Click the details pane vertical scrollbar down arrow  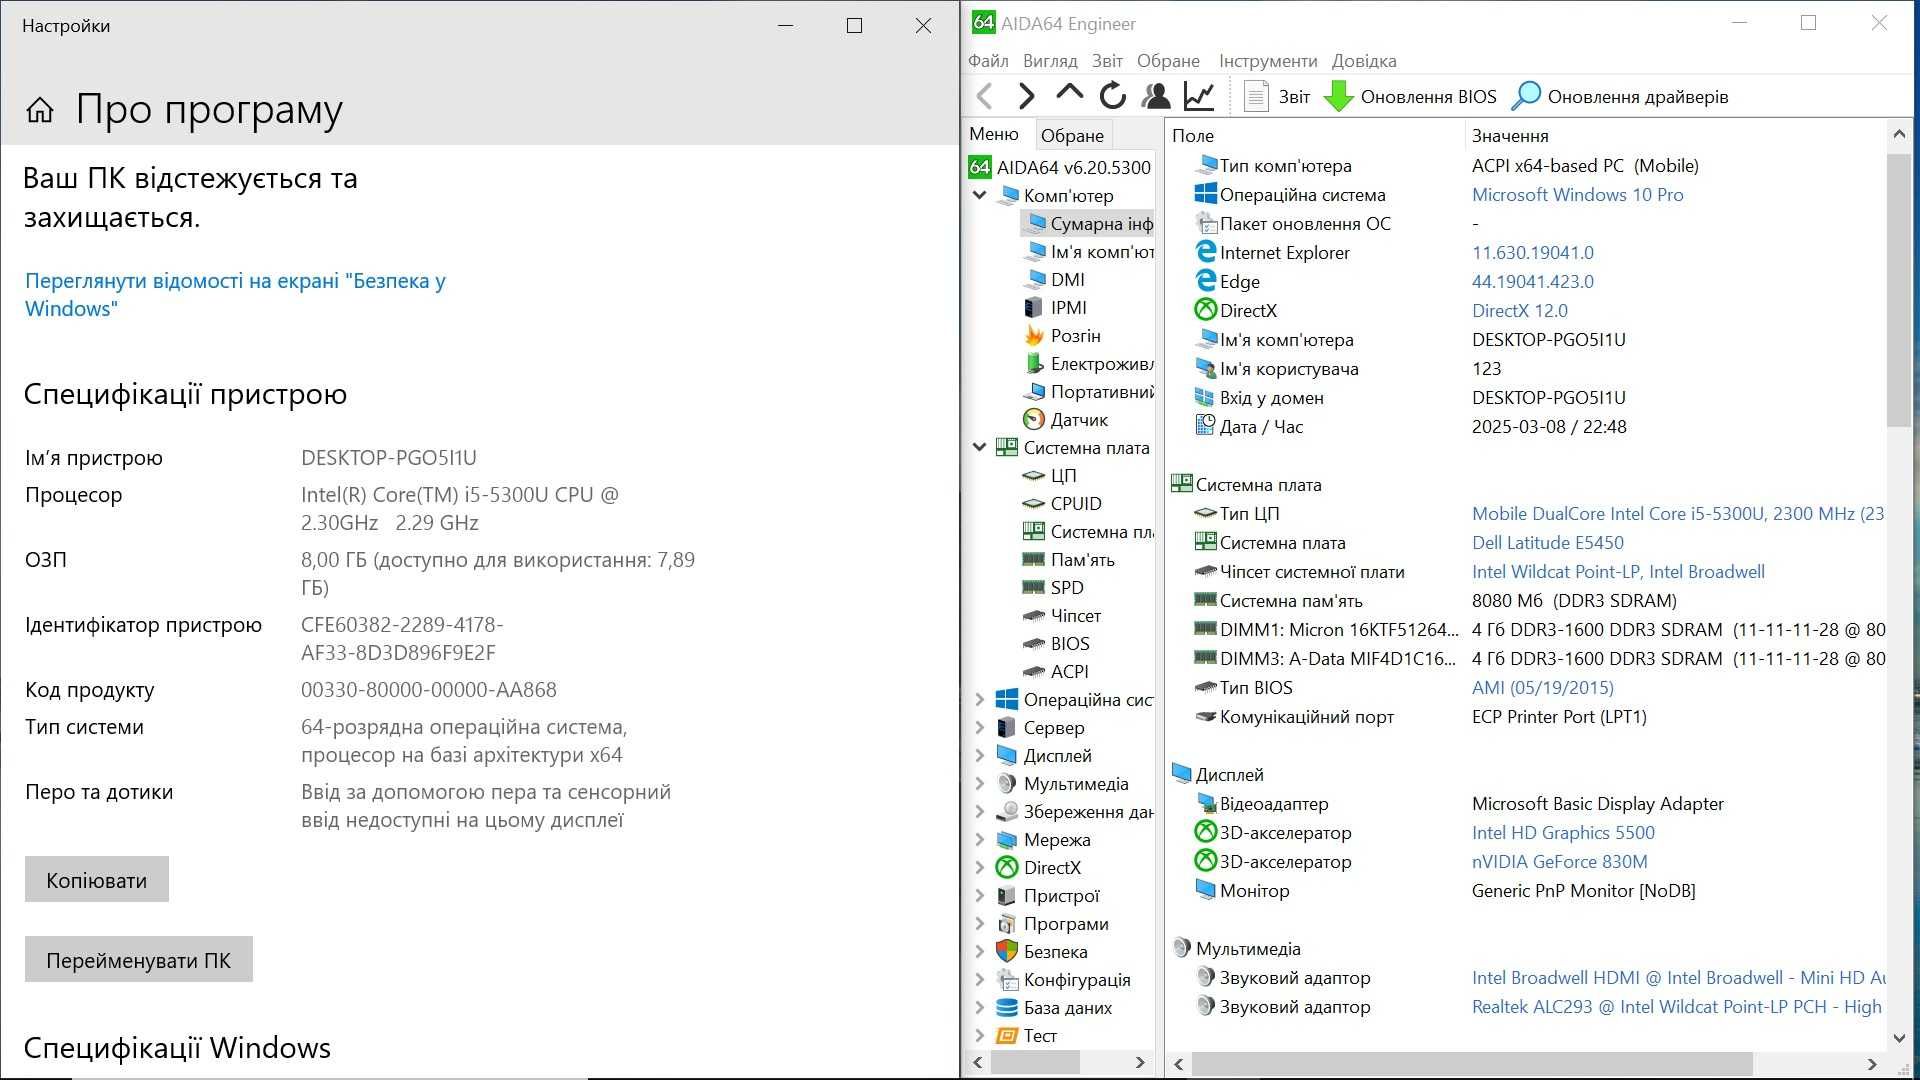(x=1899, y=1039)
